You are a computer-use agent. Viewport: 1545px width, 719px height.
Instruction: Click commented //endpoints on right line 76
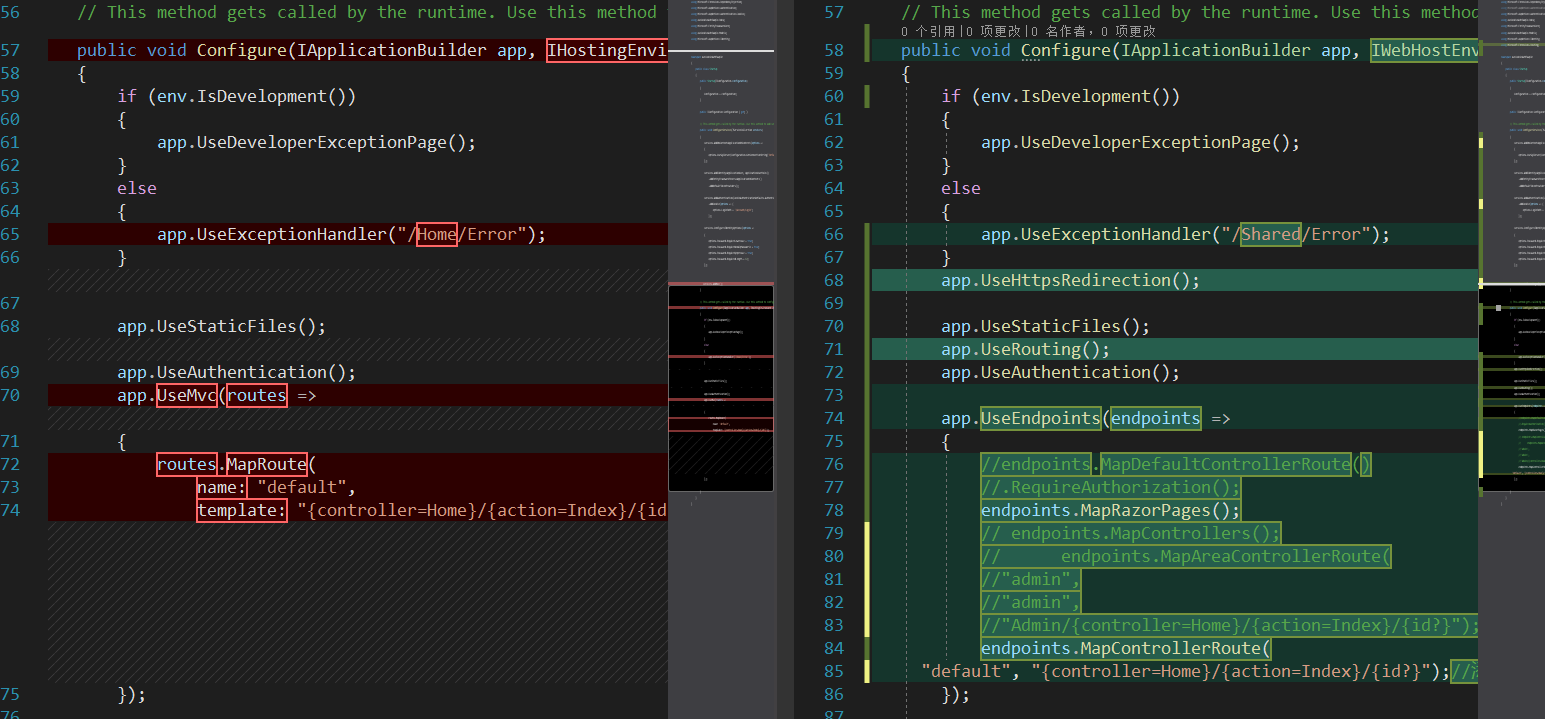tap(1036, 464)
